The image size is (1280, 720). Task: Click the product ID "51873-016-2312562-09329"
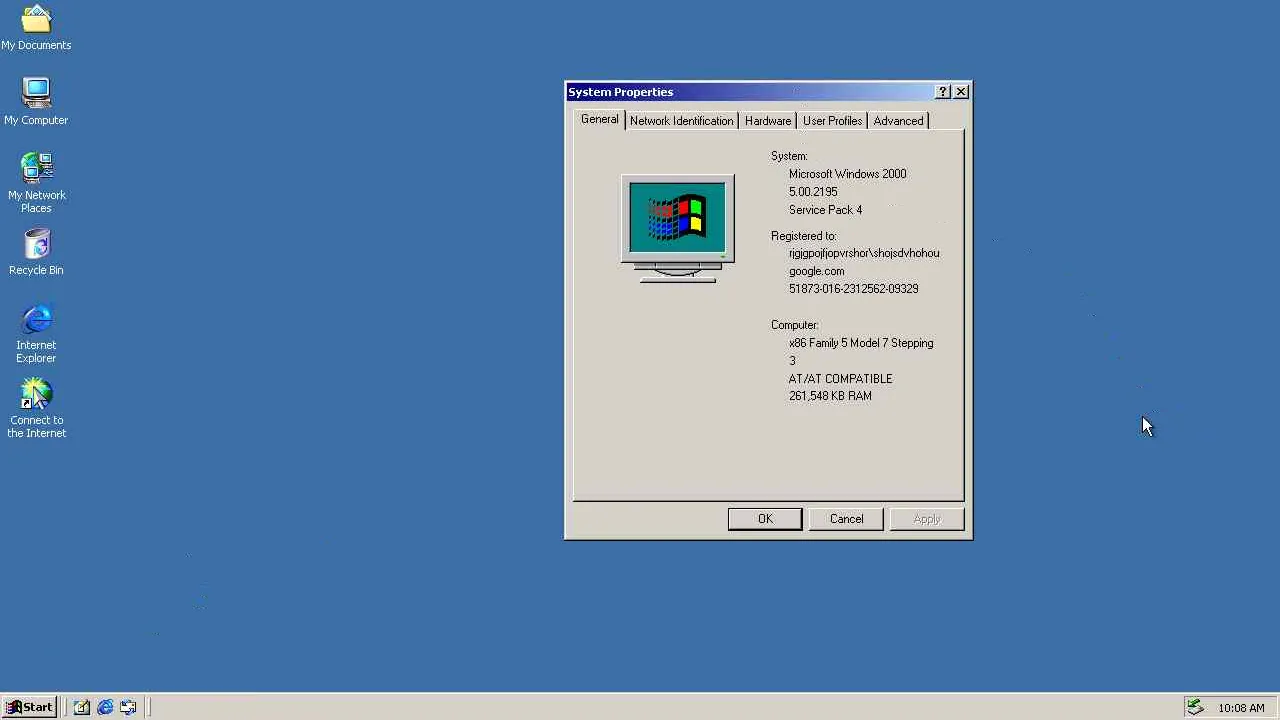point(853,289)
